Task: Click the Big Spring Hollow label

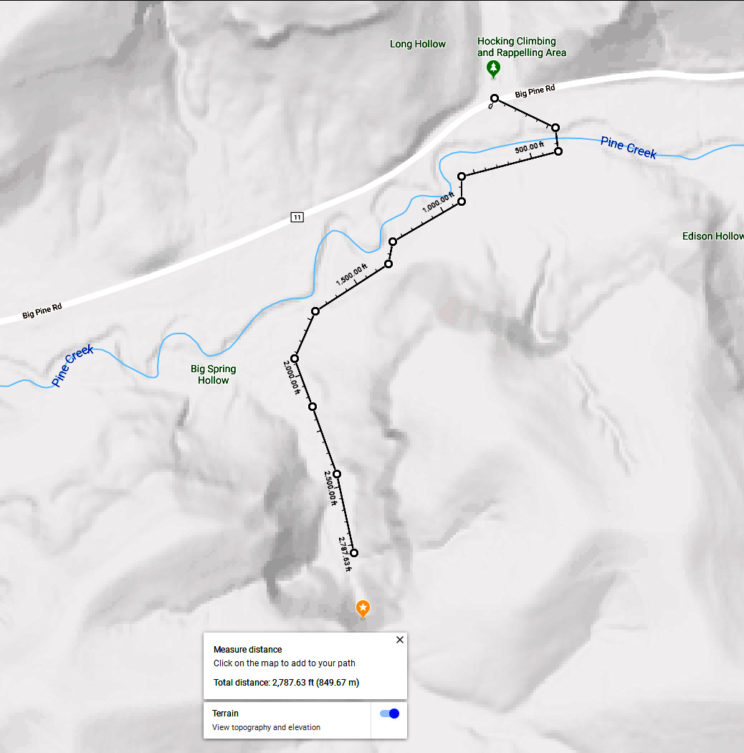Action: (x=213, y=374)
